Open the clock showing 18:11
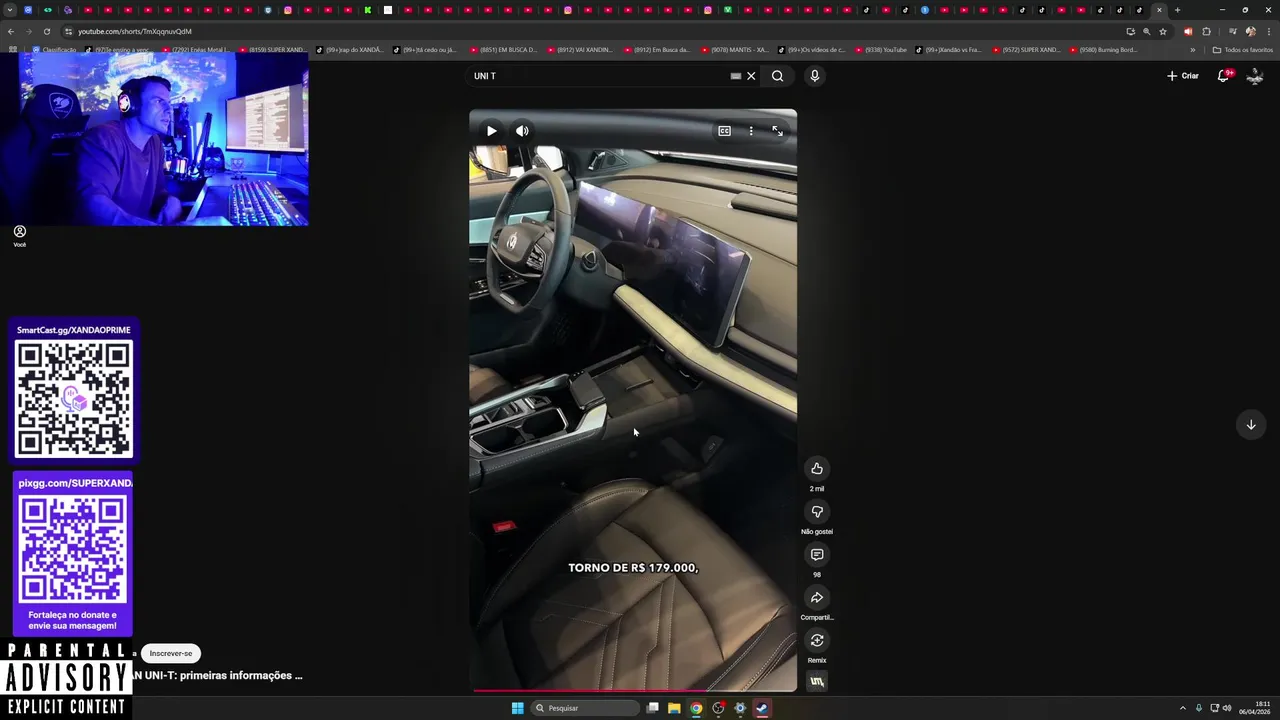The width and height of the screenshot is (1280, 720). tap(1255, 708)
